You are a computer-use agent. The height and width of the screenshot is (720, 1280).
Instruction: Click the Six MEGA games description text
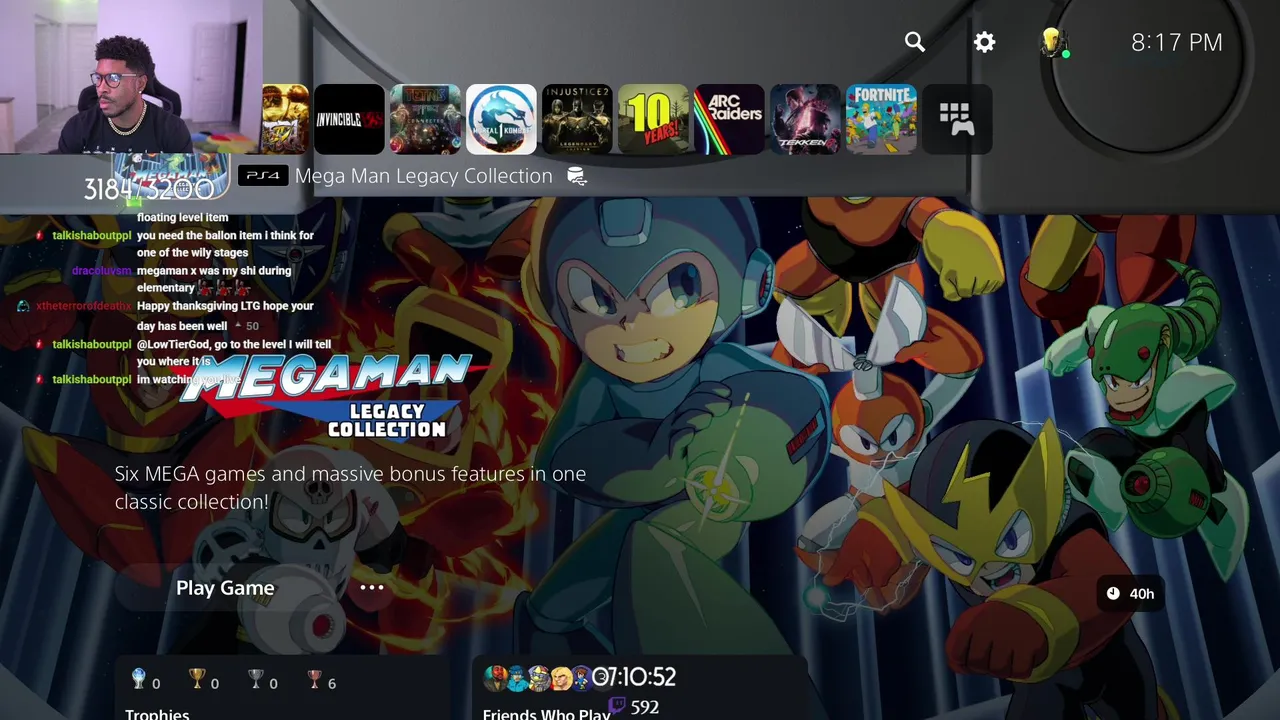[350, 488]
